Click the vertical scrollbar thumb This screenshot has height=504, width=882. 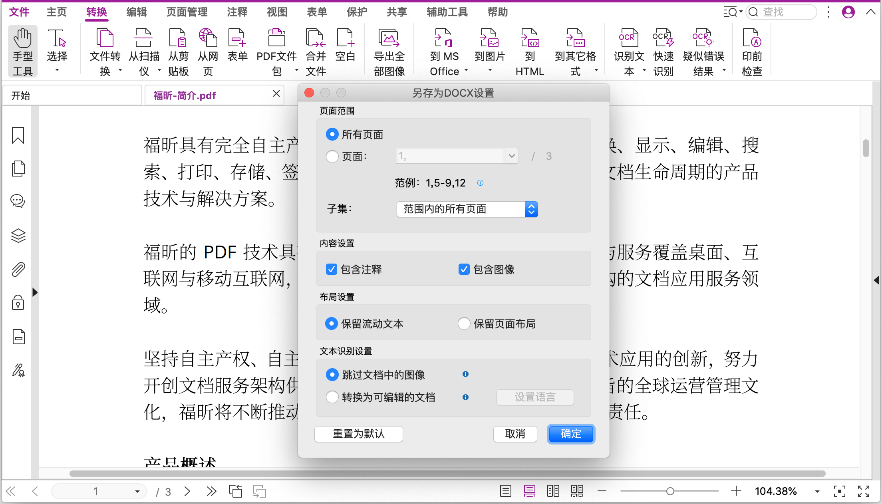click(866, 147)
